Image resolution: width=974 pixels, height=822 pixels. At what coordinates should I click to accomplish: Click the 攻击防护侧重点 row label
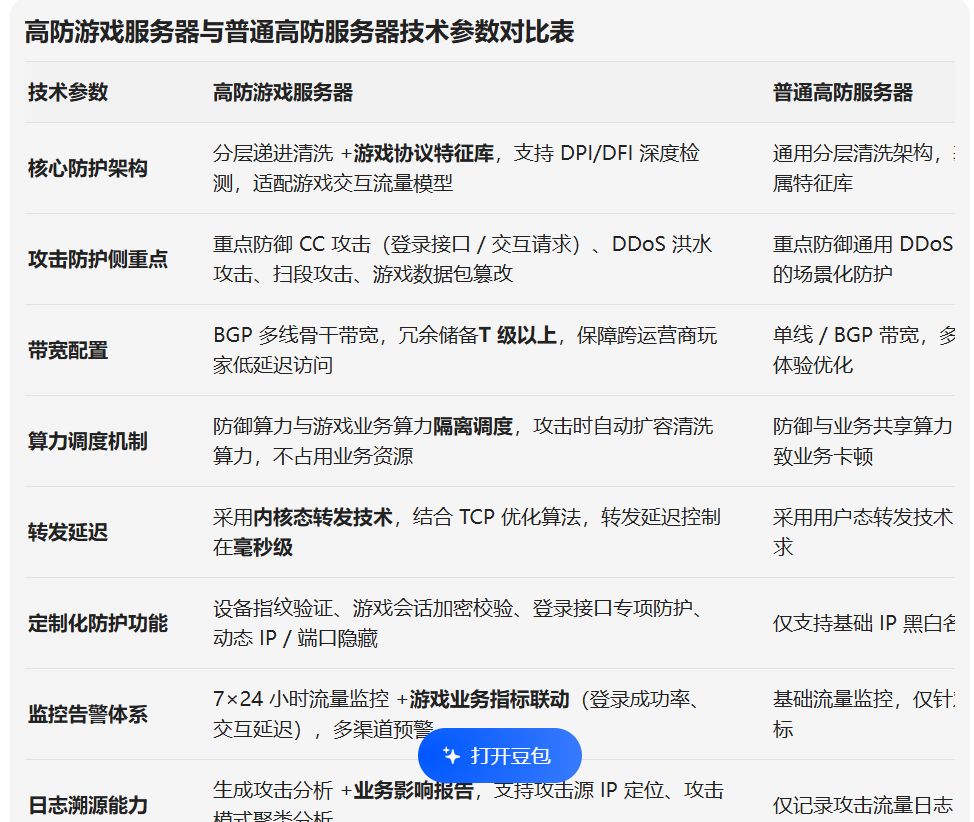[98, 259]
